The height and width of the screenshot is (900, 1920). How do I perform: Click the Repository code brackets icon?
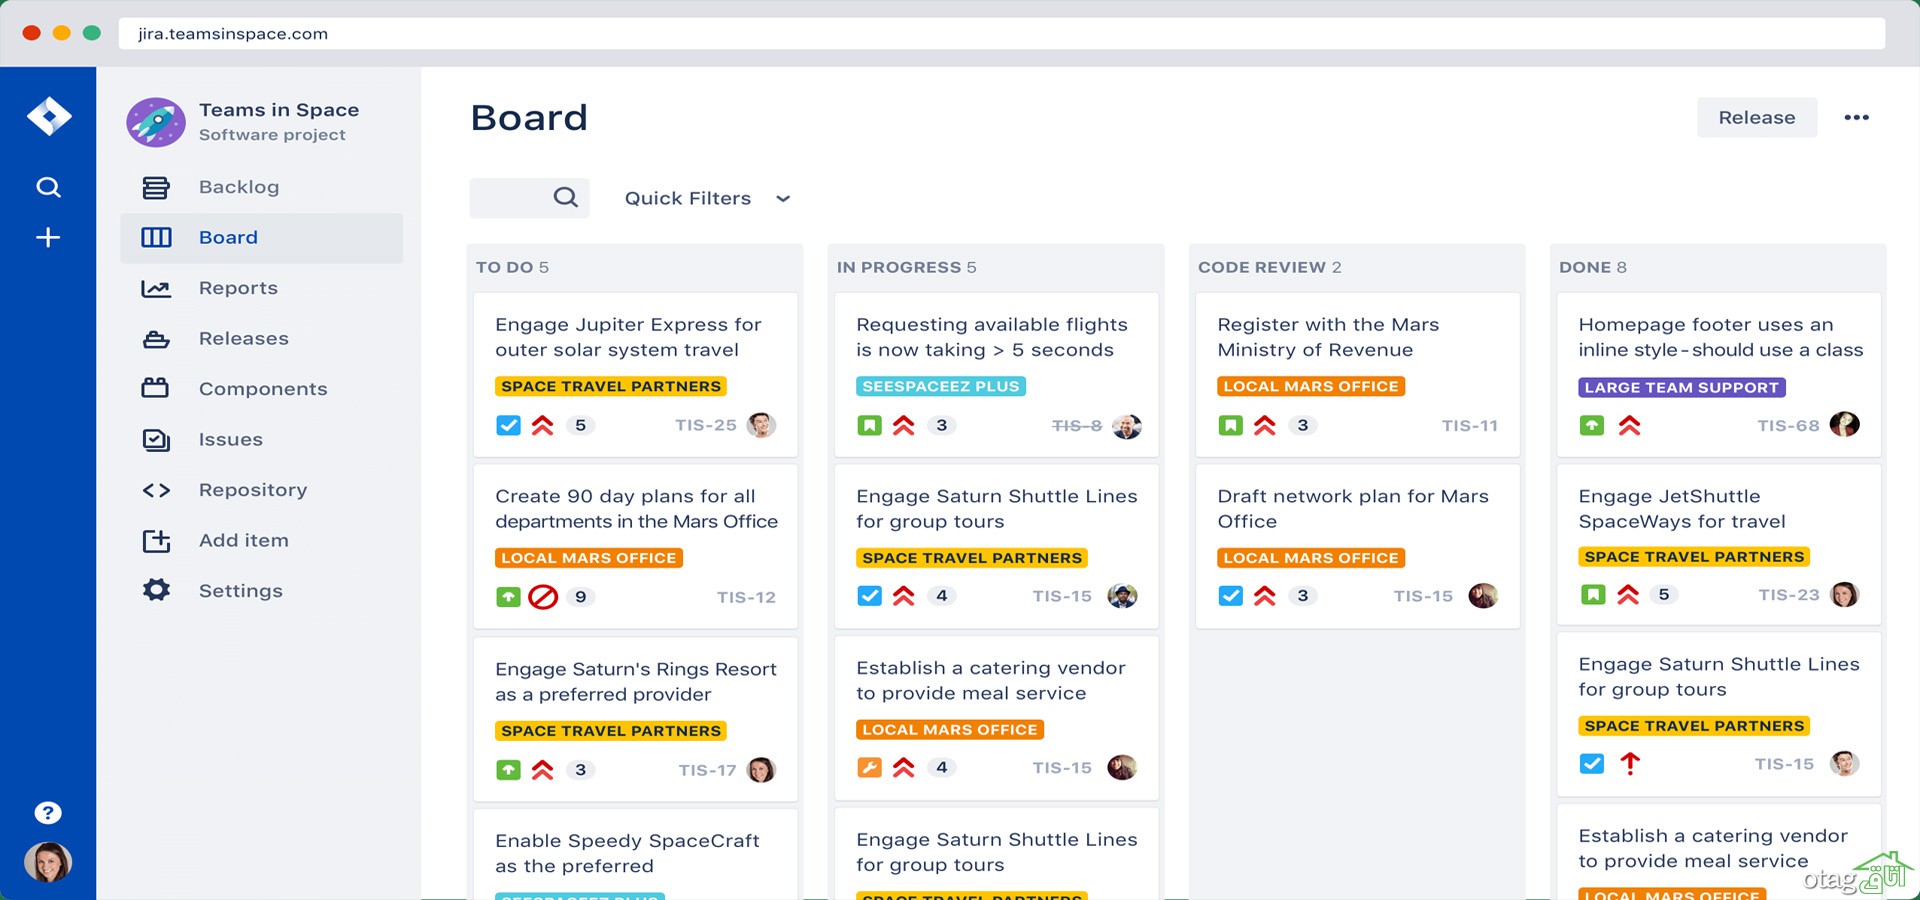click(156, 490)
